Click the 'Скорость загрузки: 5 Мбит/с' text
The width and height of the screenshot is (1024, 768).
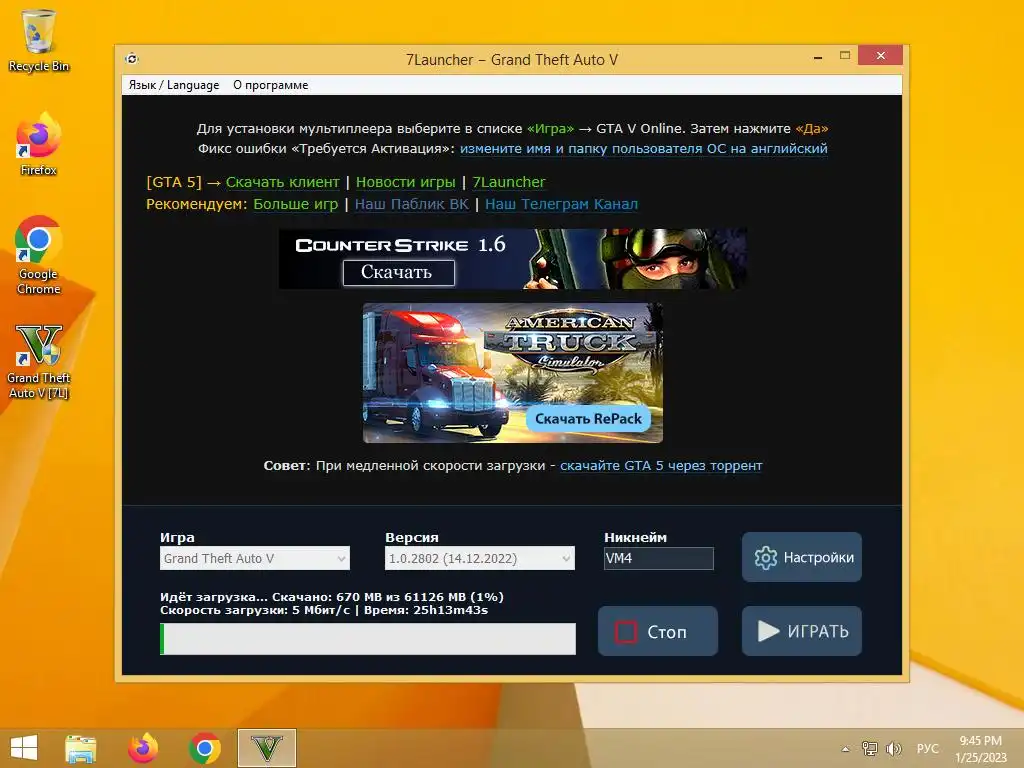[255, 611]
